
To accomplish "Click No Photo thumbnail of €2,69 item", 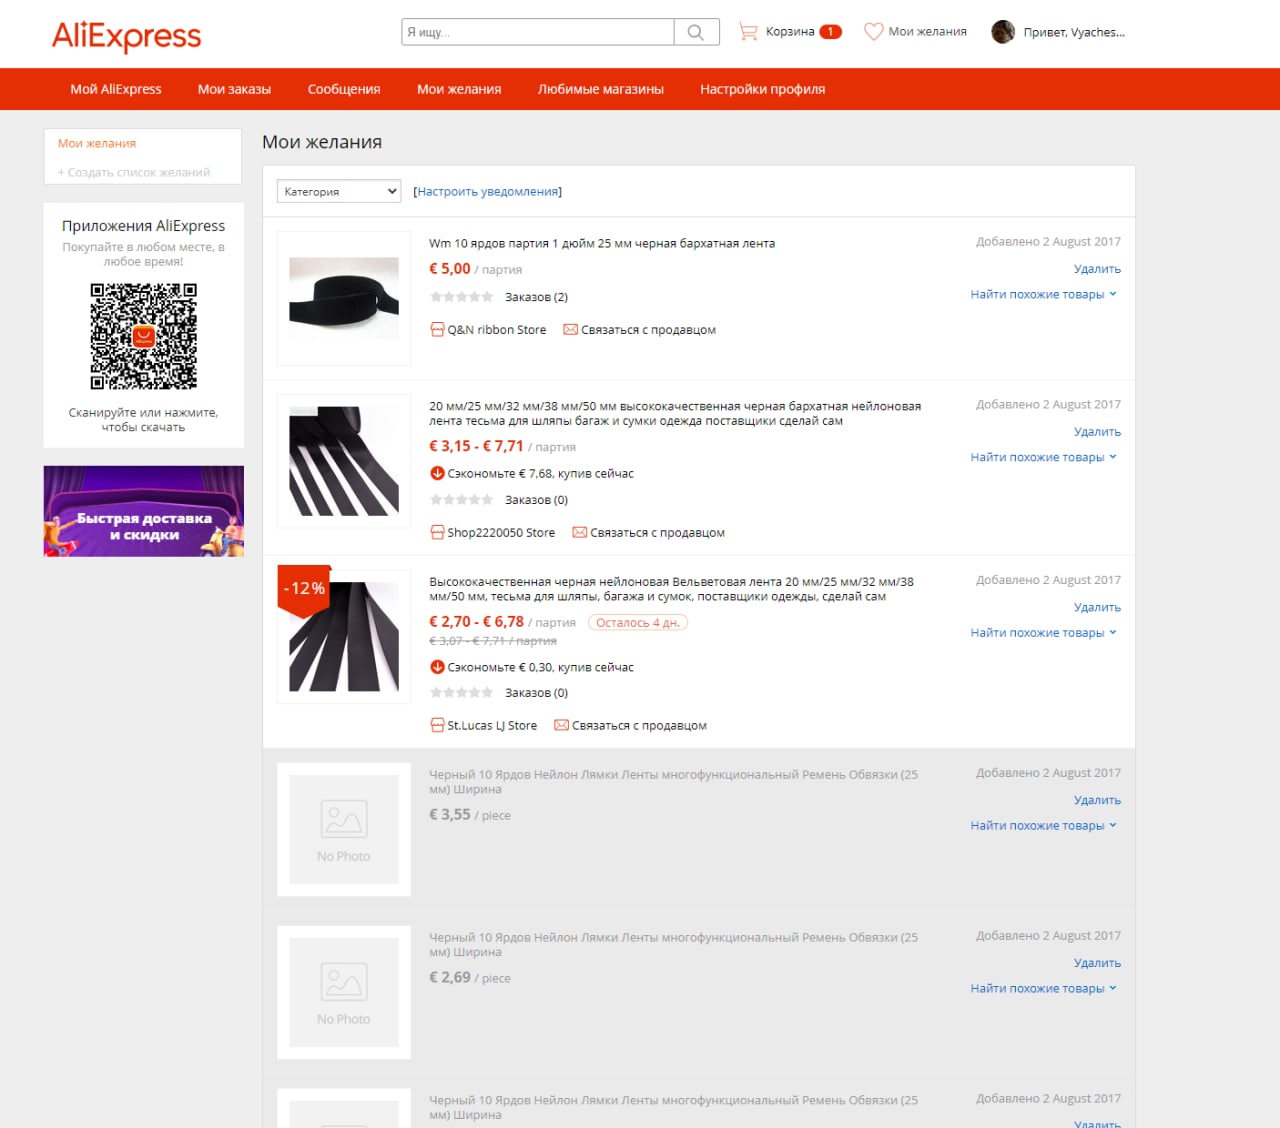I will point(344,992).
